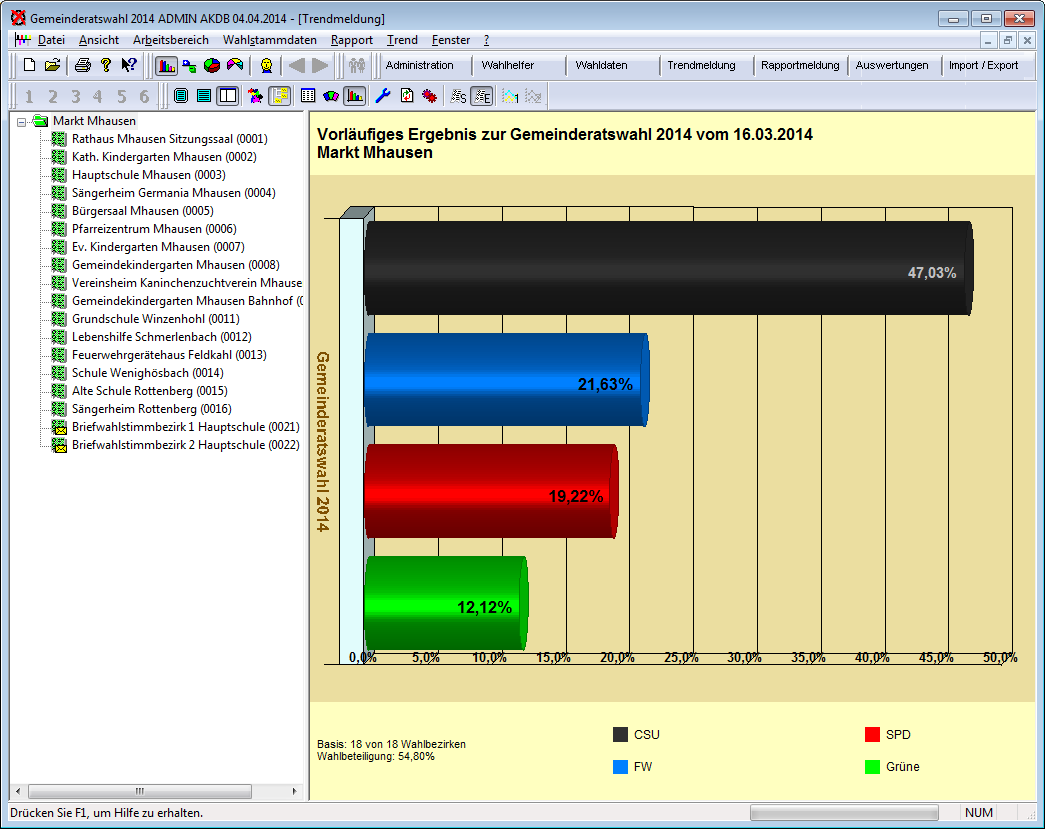Click the blue wrench settings icon
The image size is (1045, 829).
383,96
